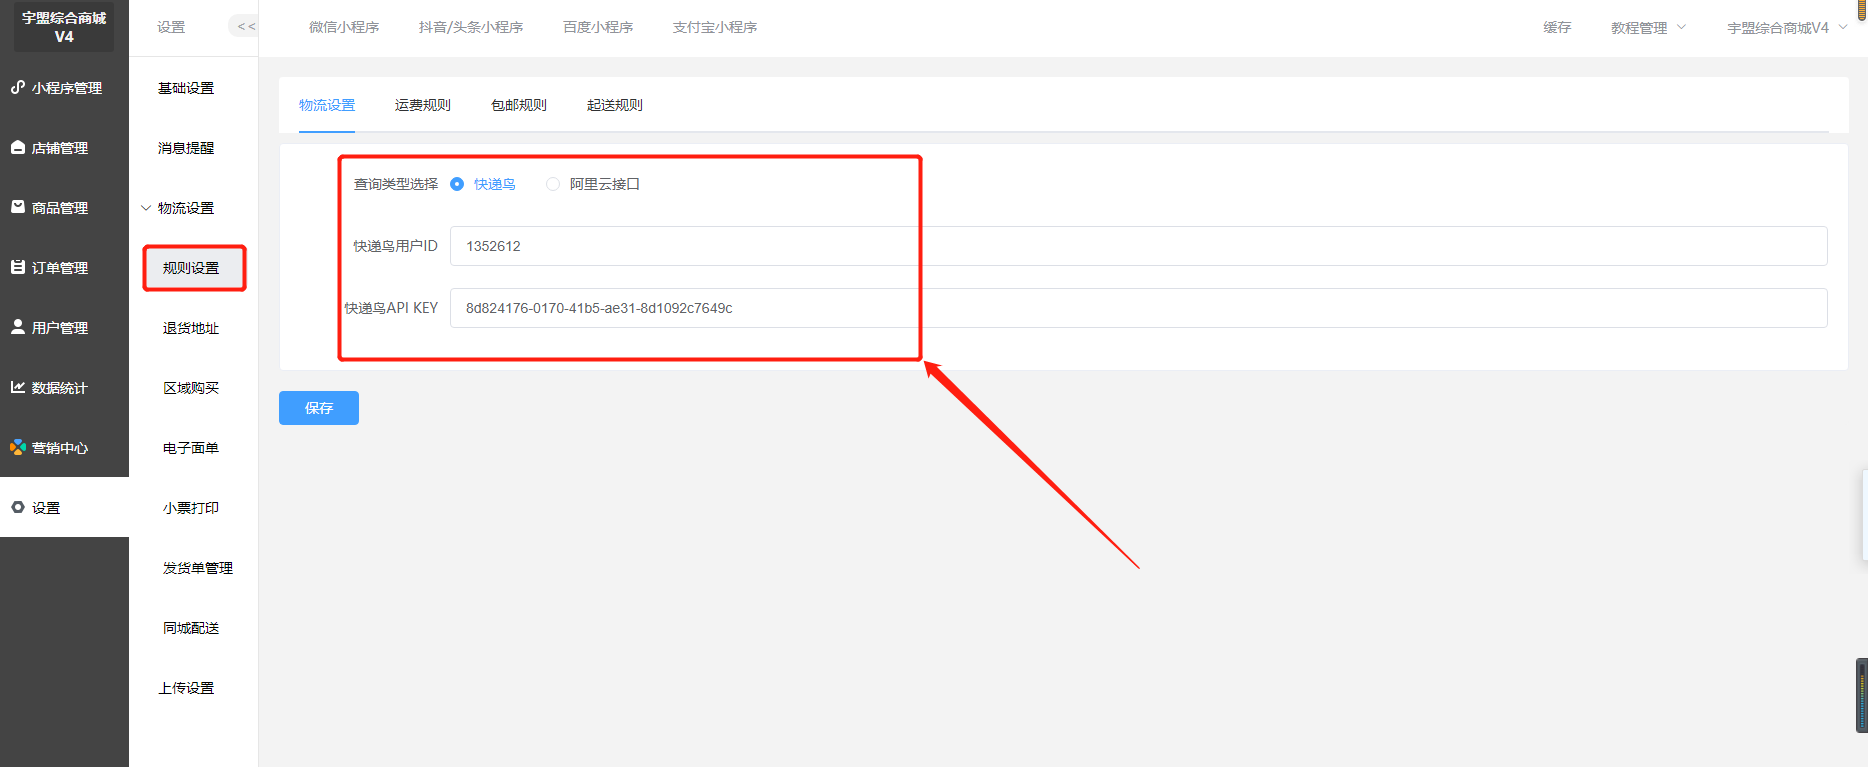Open the 支付宝小程序 top menu
Screen dimensions: 1868x767
(715, 27)
